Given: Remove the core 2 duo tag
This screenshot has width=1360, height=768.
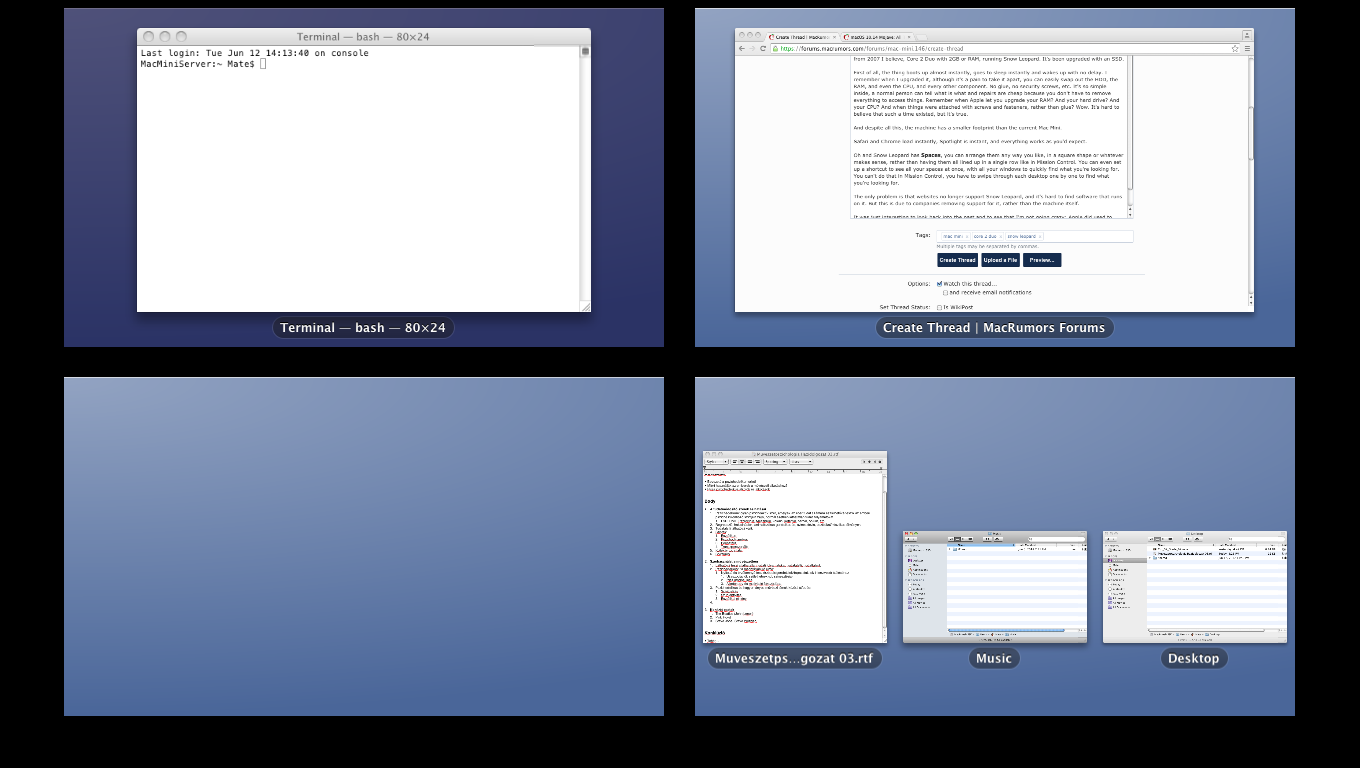Looking at the screenshot, I should click(x=1000, y=237).
